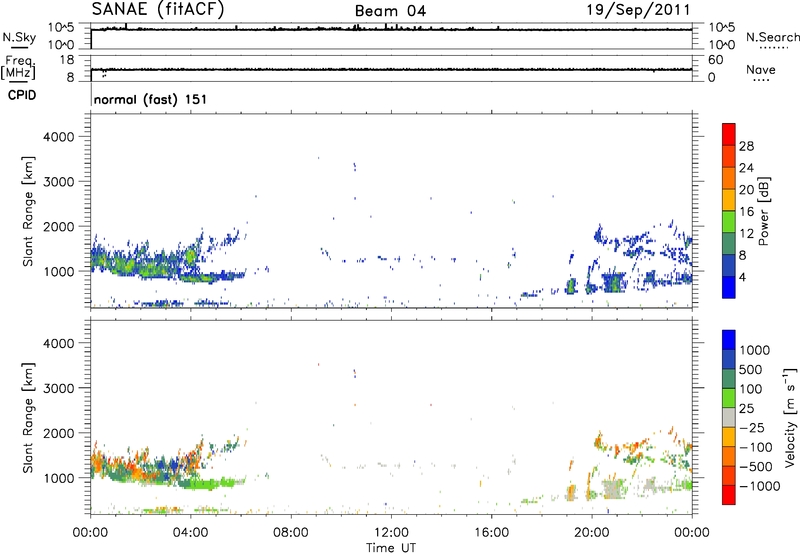Screen dimensions: 800x554
Task: Select the "N.Search" legend label
Action: pyautogui.click(x=772, y=37)
